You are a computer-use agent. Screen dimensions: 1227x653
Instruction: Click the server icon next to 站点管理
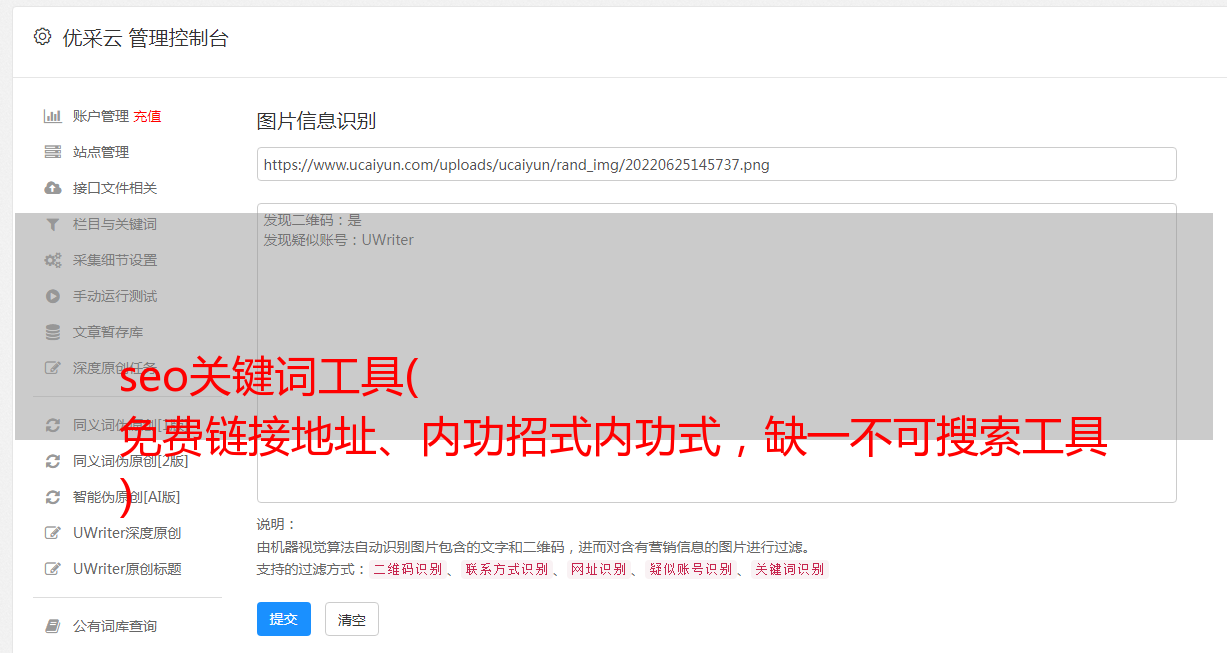pos(53,152)
